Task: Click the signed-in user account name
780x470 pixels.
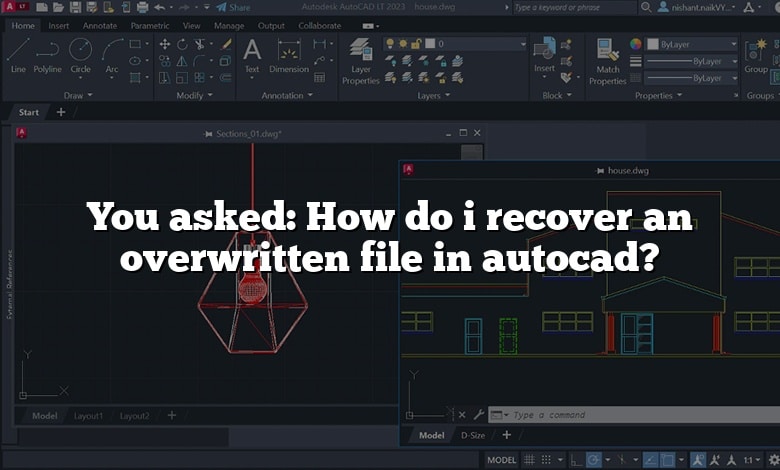Action: point(700,7)
